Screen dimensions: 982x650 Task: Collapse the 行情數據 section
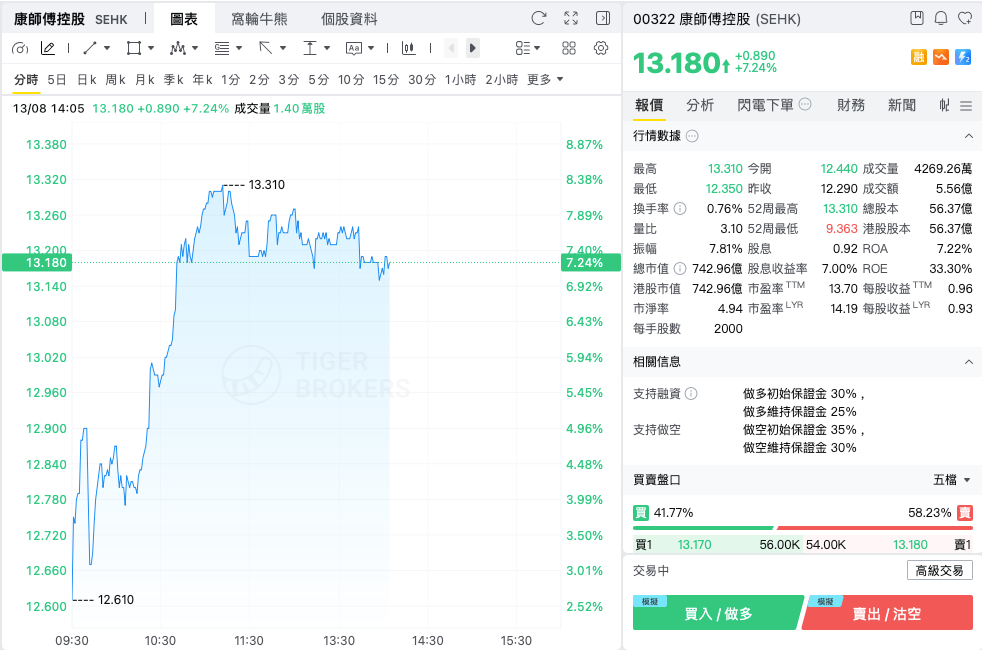[x=968, y=136]
